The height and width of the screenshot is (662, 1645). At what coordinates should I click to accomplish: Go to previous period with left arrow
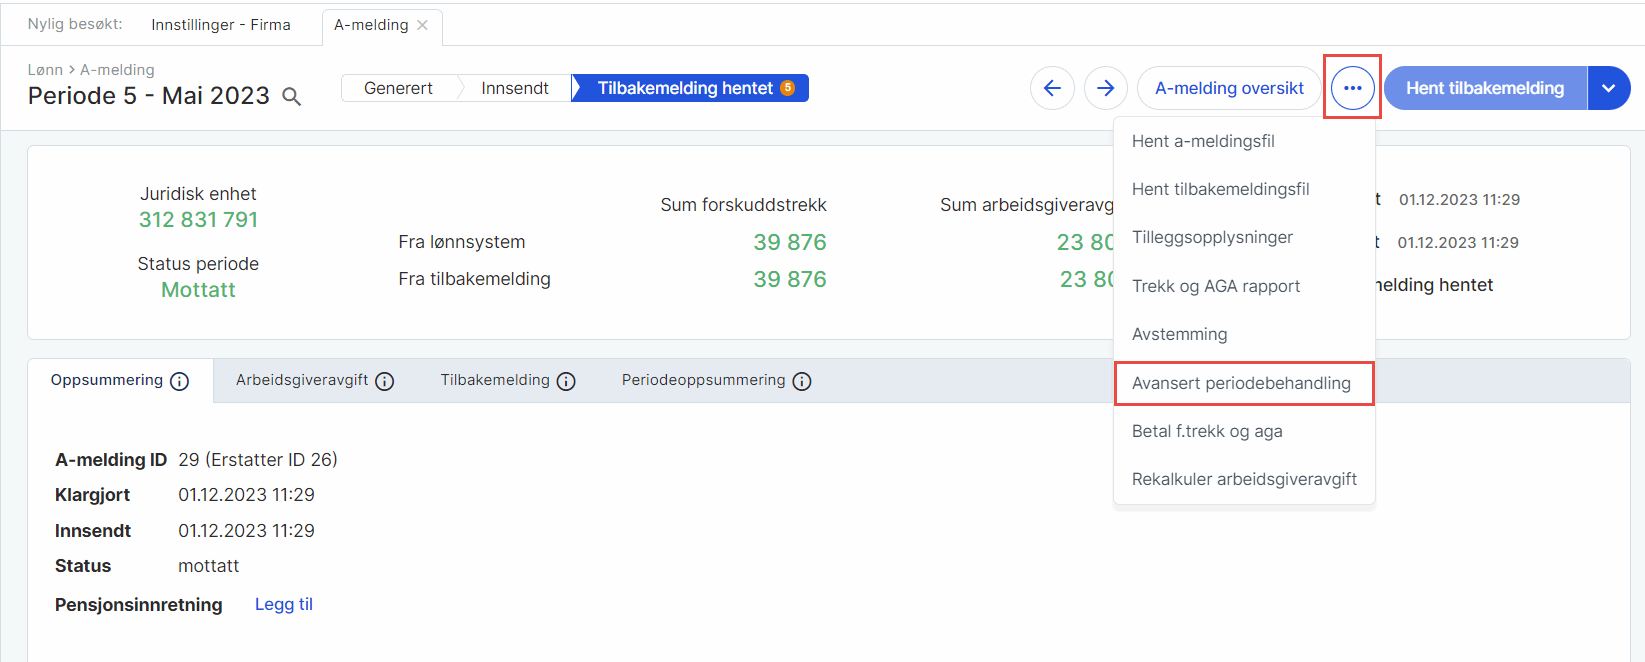click(1052, 88)
